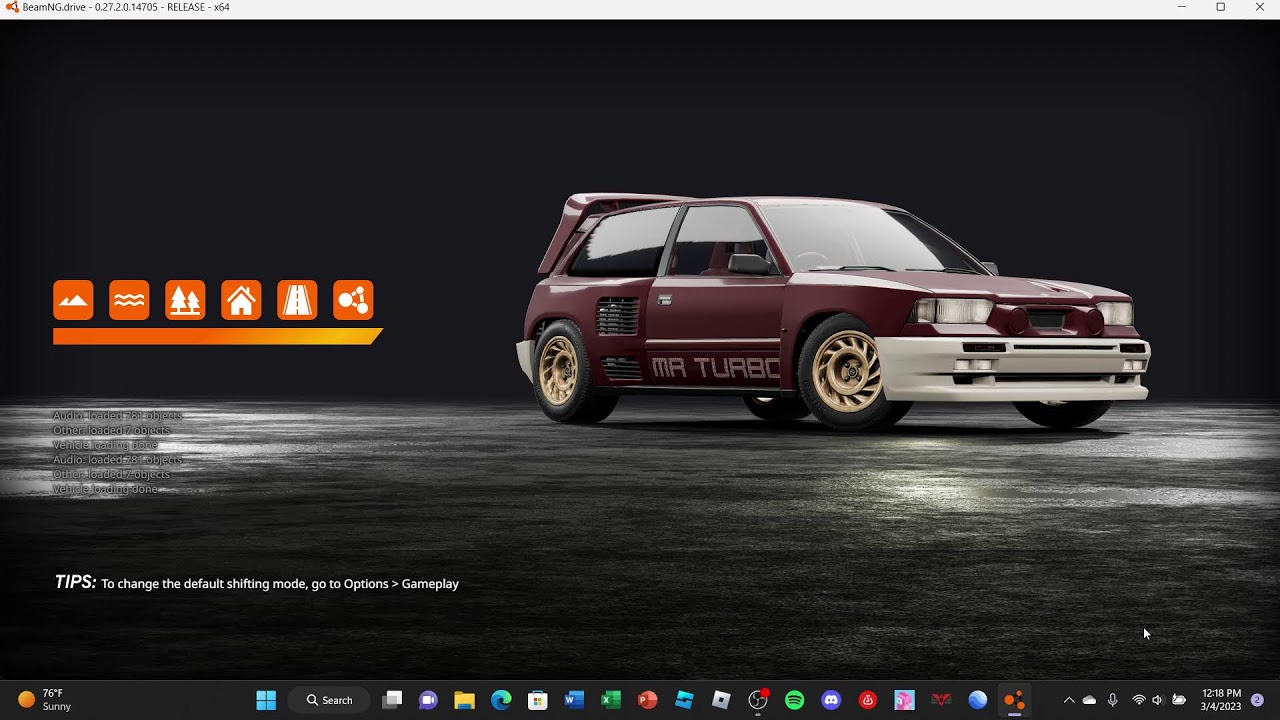Switch to OBS Studio in the taskbar
The height and width of the screenshot is (720, 1280).
(758, 700)
